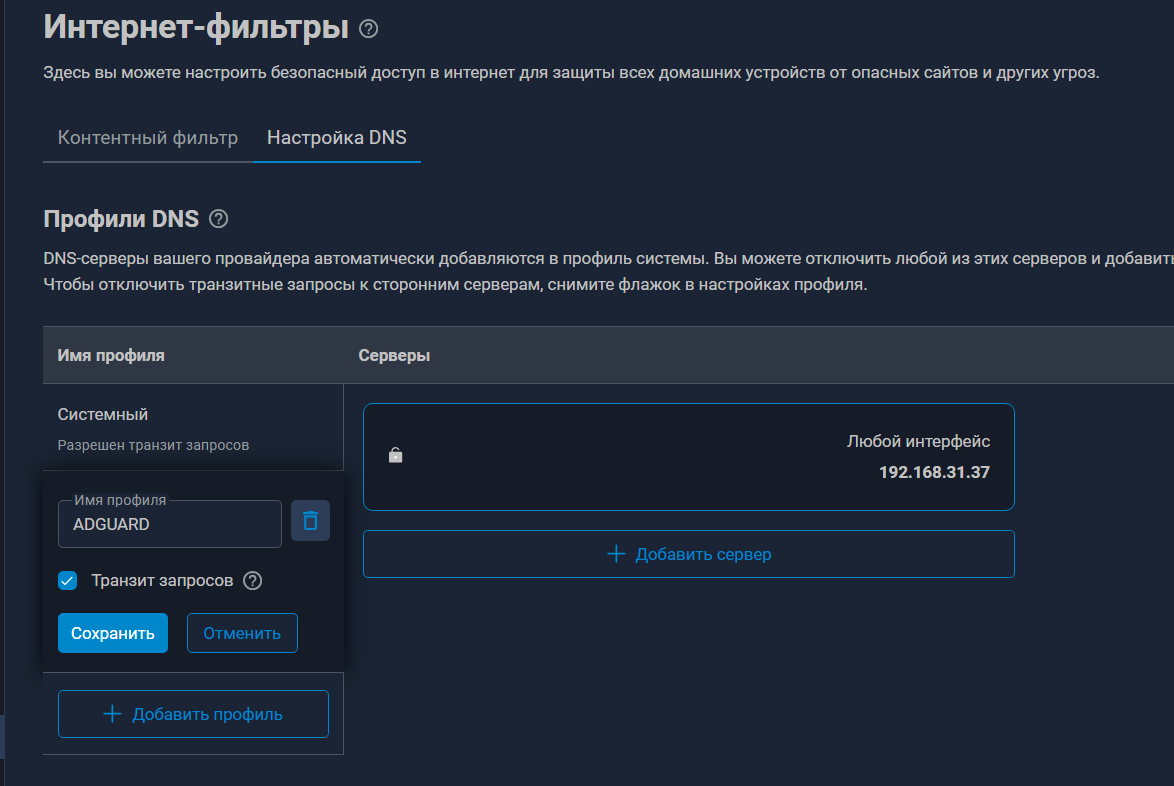Click the plus icon on Добавить сервер
This screenshot has height=786, width=1174.
[x=616, y=554]
